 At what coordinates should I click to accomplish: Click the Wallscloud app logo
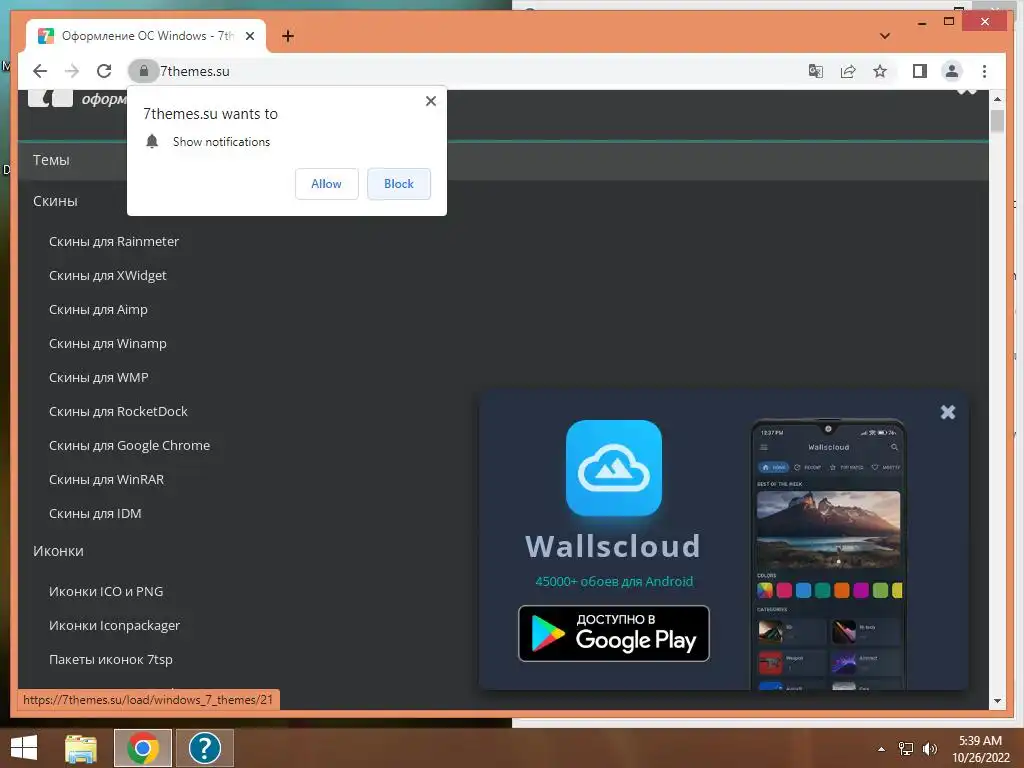(613, 468)
